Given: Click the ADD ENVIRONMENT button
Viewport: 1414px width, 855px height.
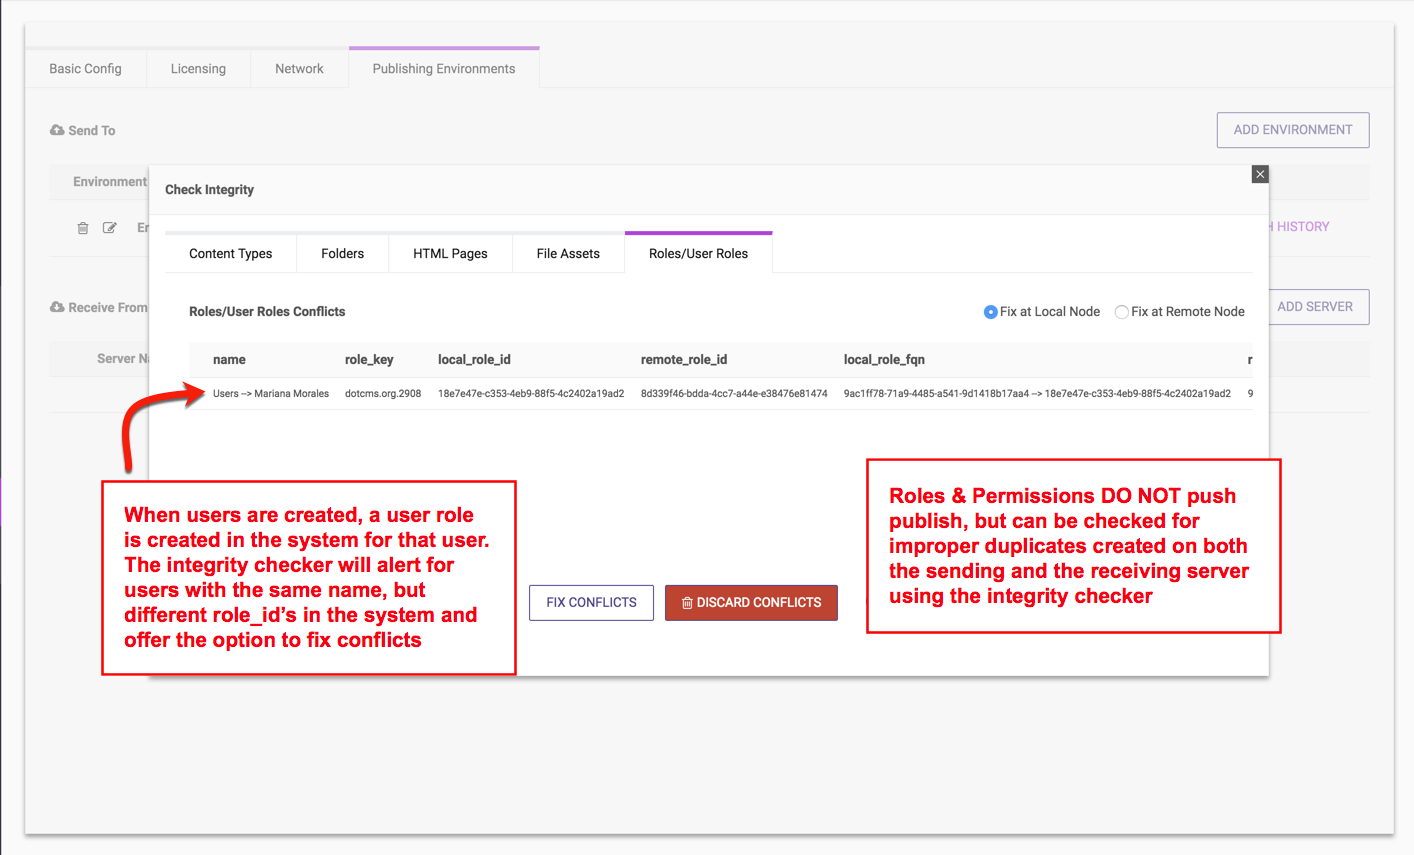Looking at the screenshot, I should pyautogui.click(x=1292, y=130).
